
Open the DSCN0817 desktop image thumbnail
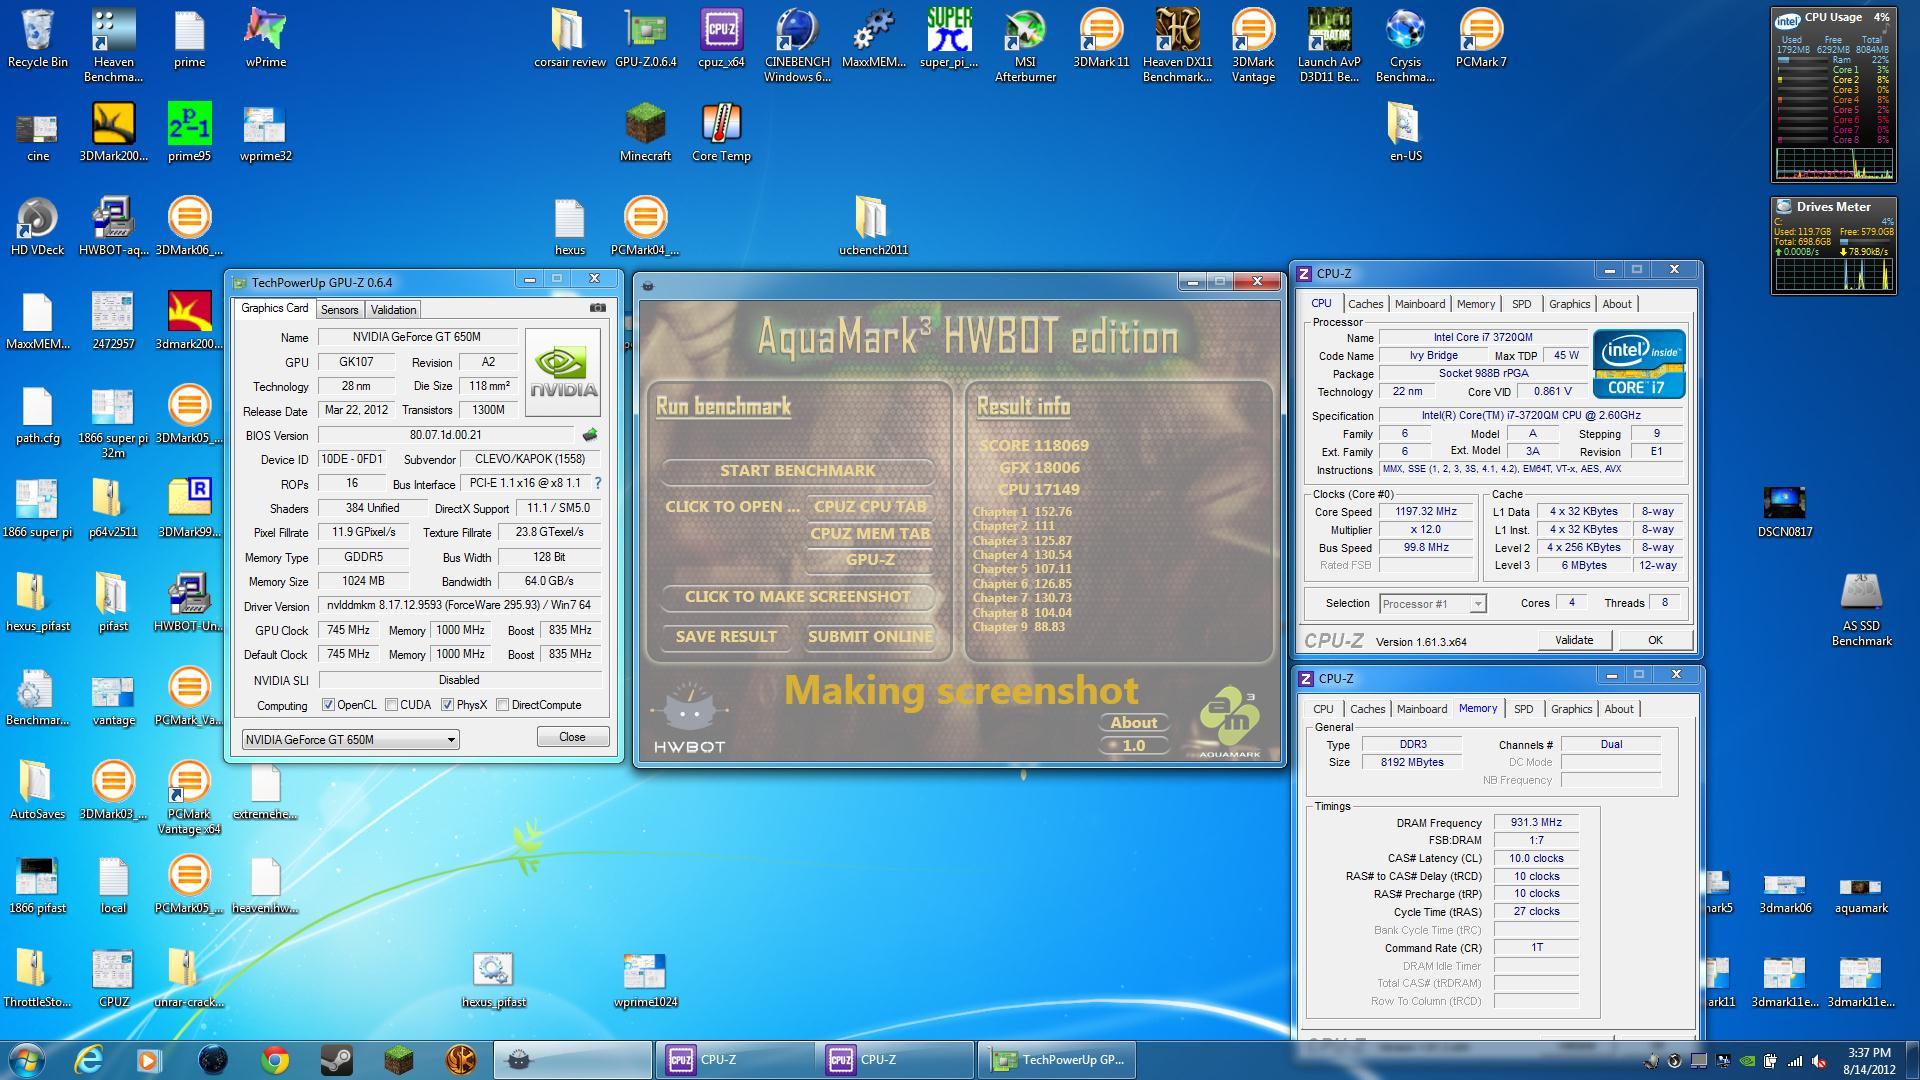pos(1785,512)
